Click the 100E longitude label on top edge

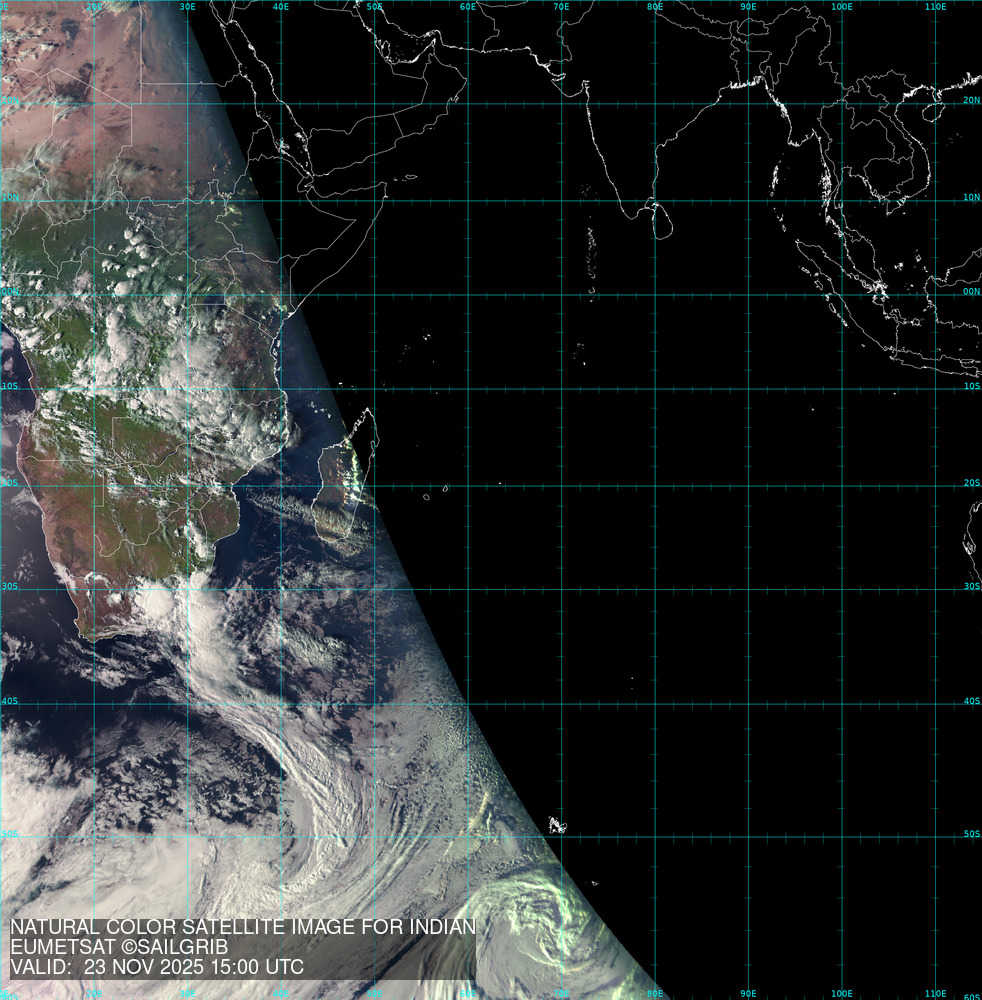(842, 7)
